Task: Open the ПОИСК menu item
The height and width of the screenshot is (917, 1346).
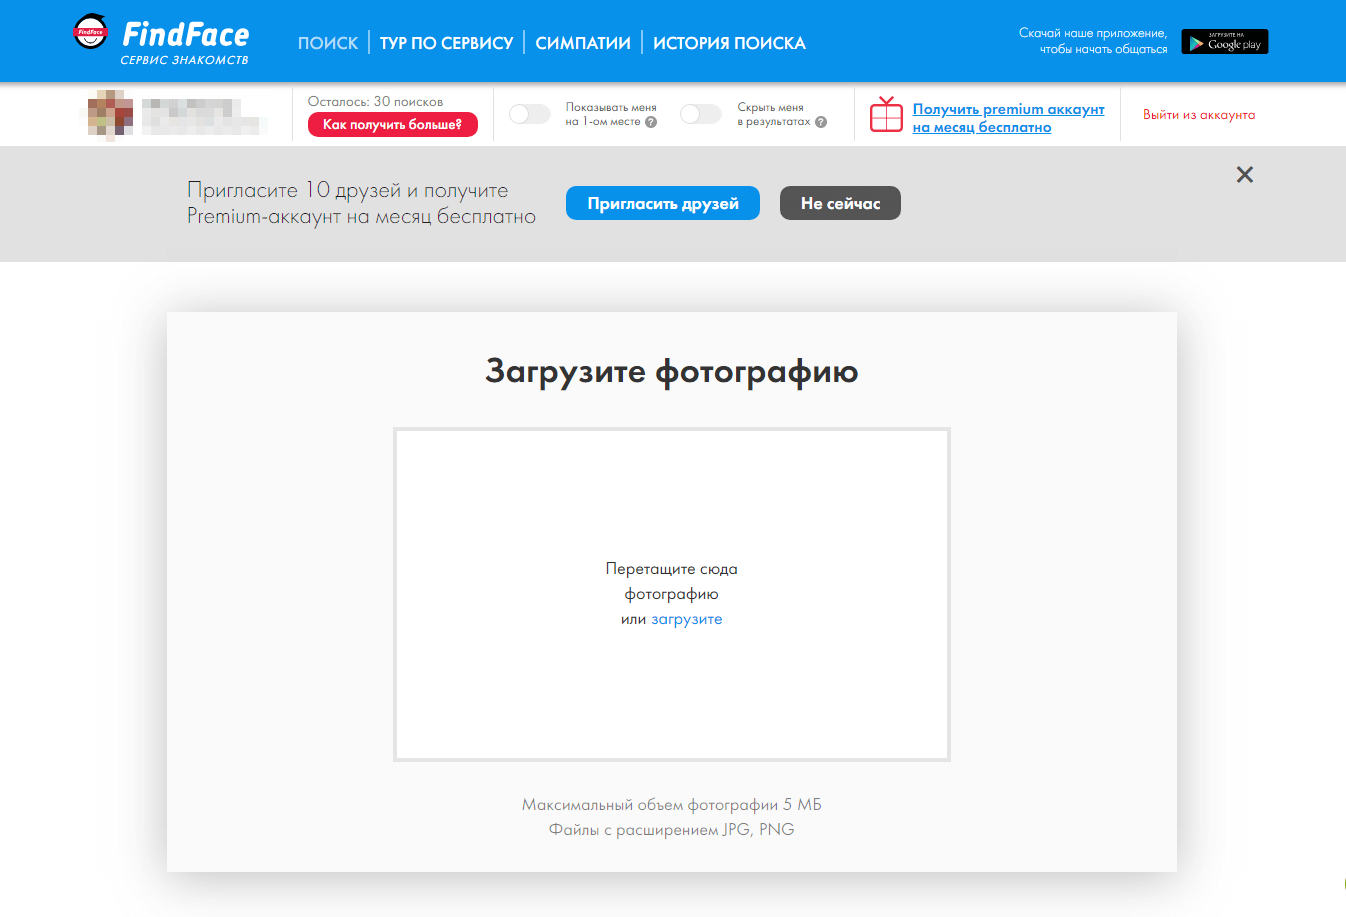Action: (x=327, y=43)
